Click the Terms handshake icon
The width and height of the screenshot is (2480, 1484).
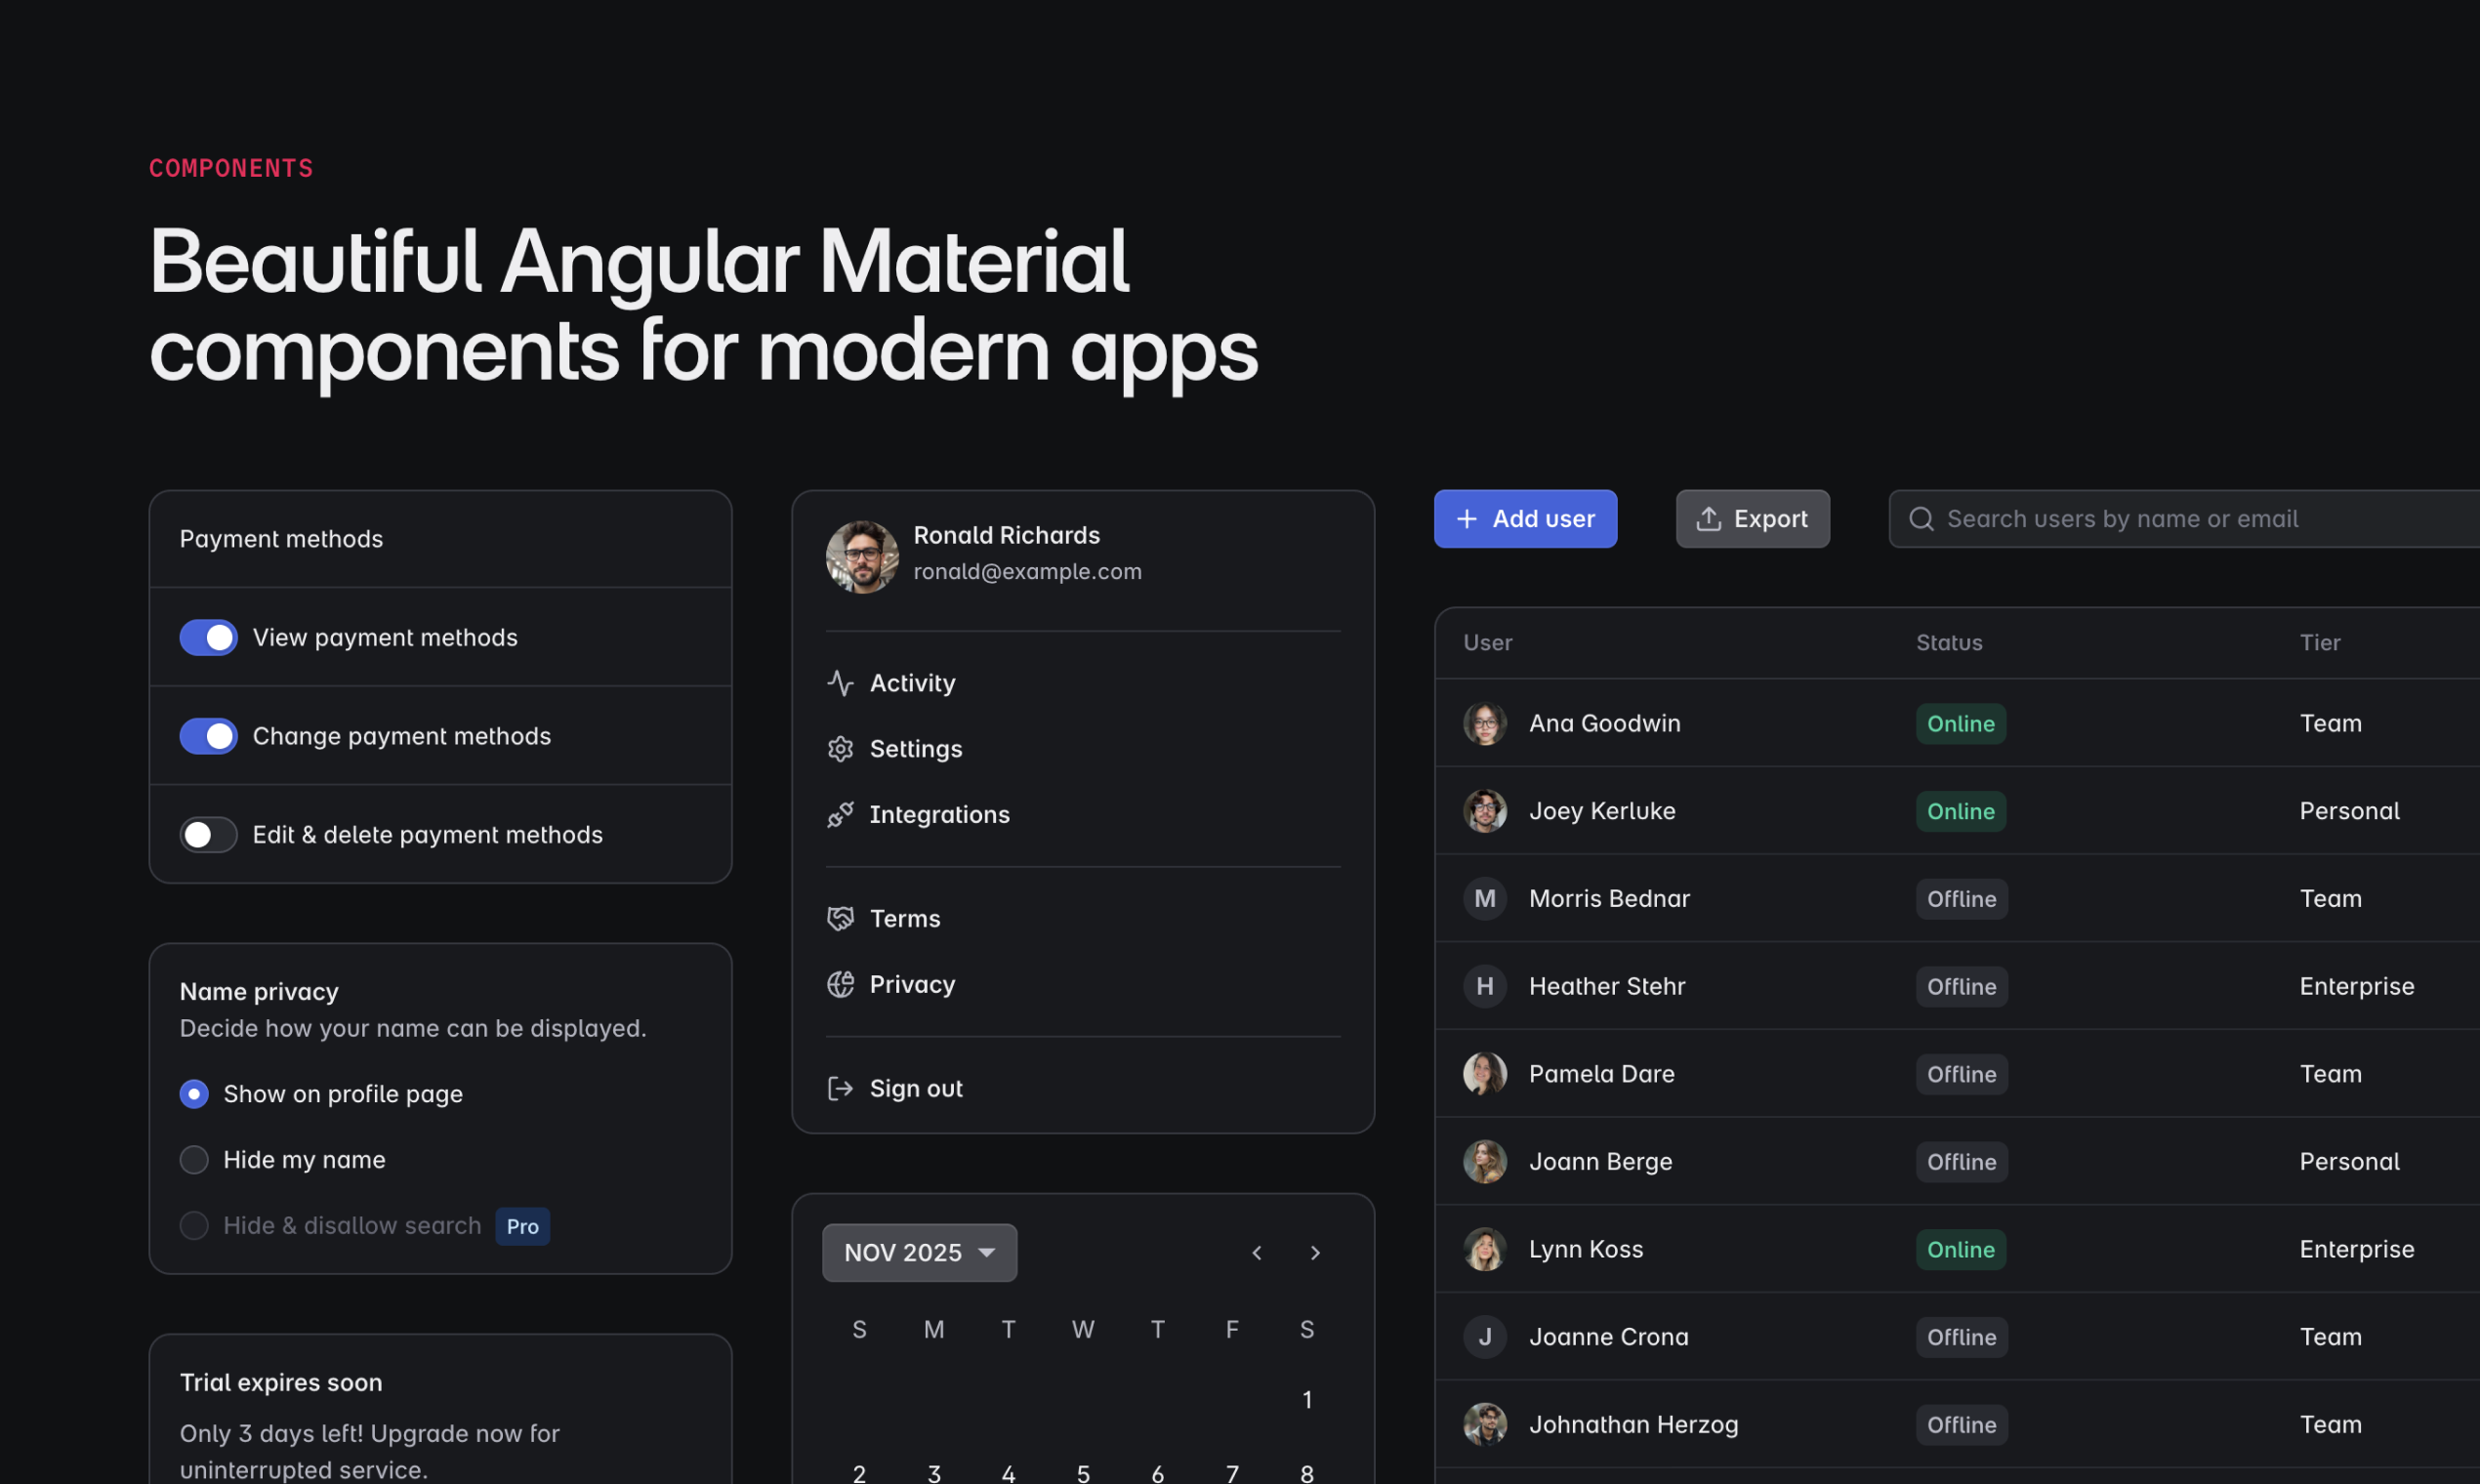[x=841, y=918]
